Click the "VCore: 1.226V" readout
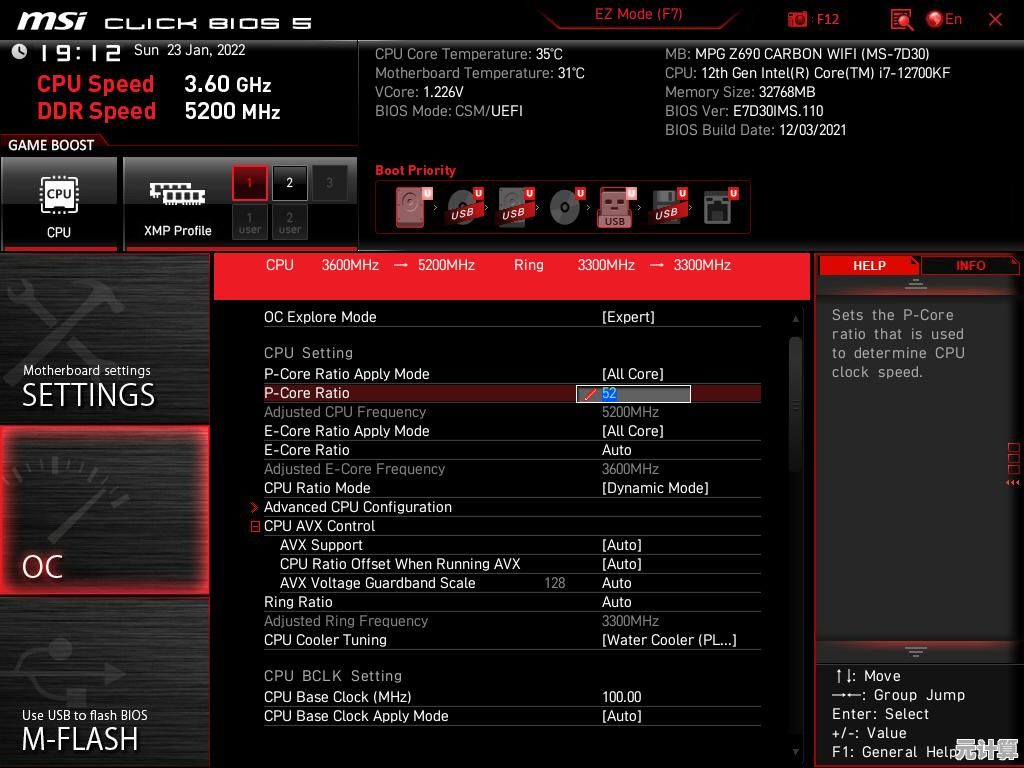This screenshot has width=1024, height=768. point(419,92)
